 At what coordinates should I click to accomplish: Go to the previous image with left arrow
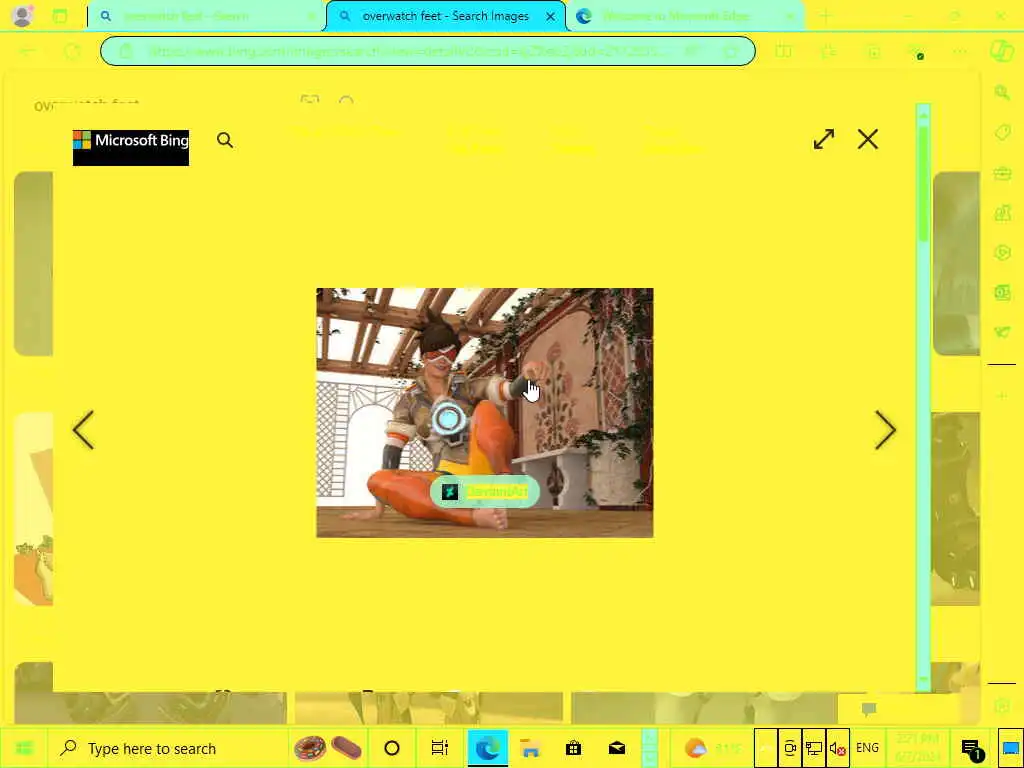(84, 430)
